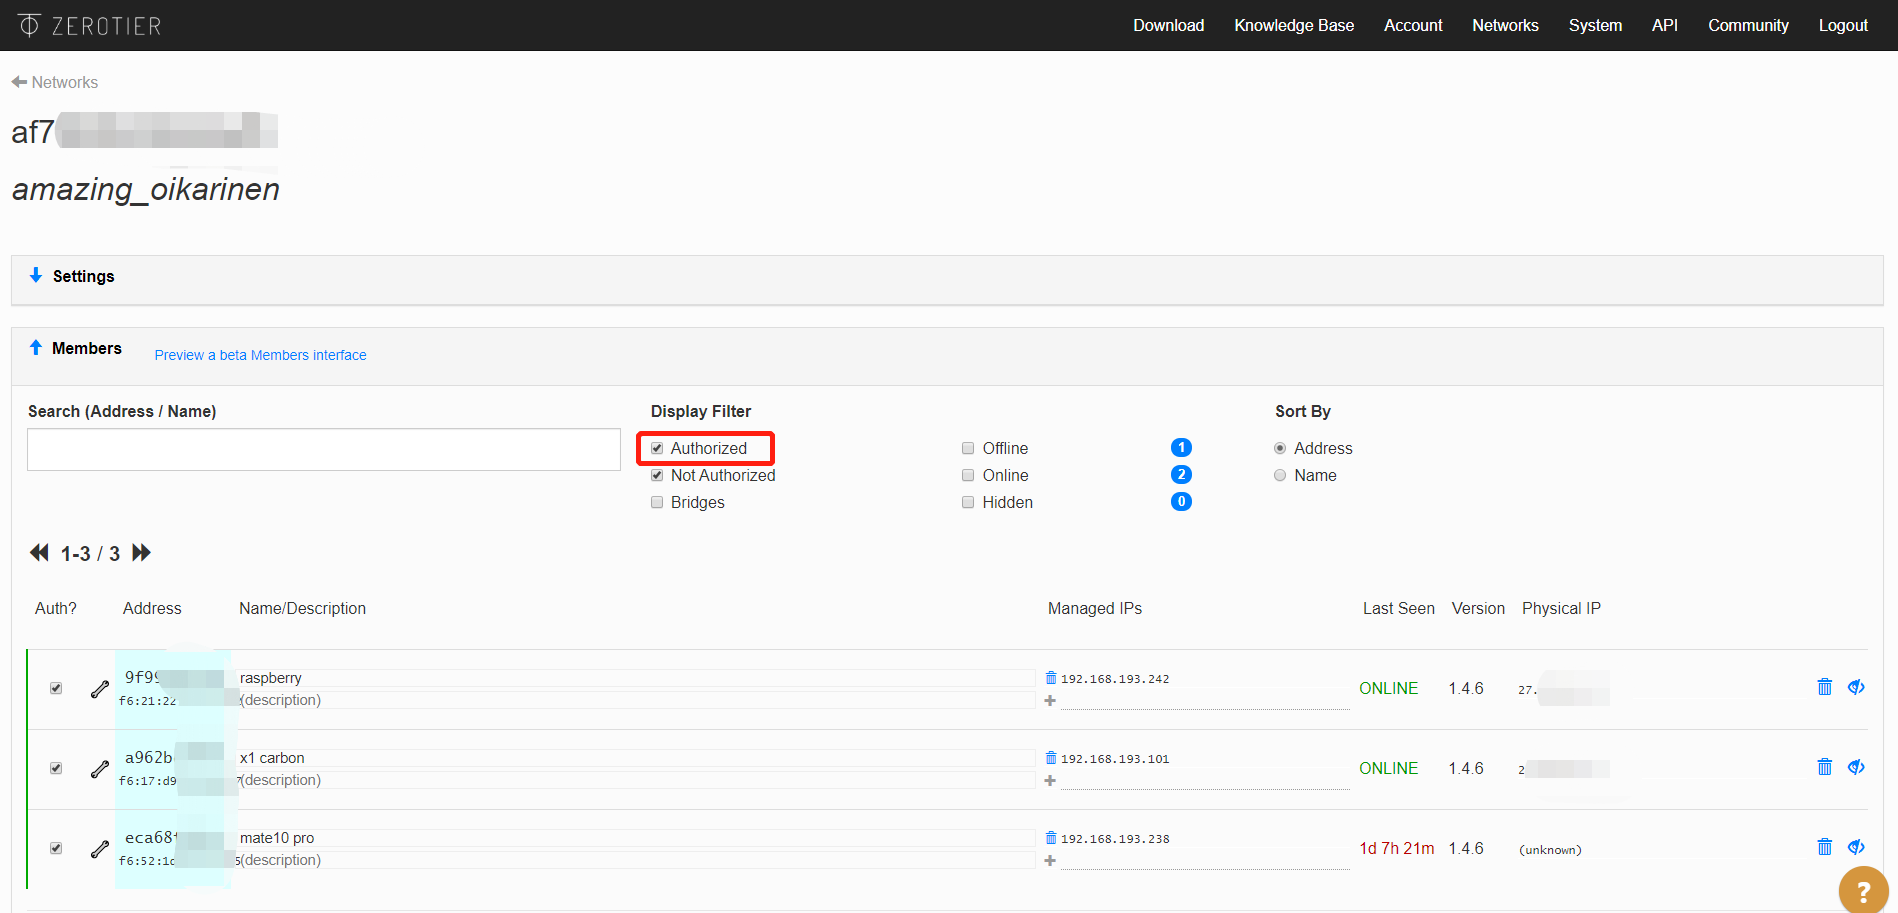Click the Hidden count badge showing 0
Image resolution: width=1898 pixels, height=913 pixels.
click(x=1181, y=501)
